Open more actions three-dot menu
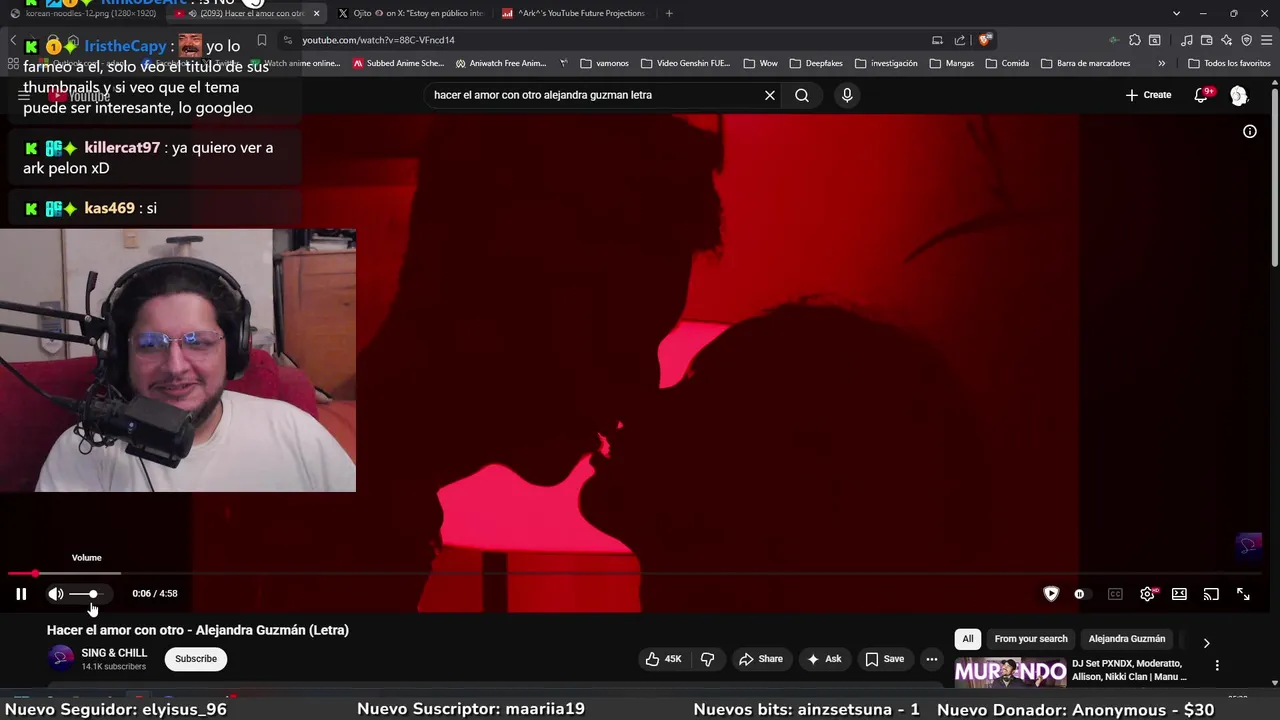Viewport: 1280px width, 720px height. (x=932, y=659)
